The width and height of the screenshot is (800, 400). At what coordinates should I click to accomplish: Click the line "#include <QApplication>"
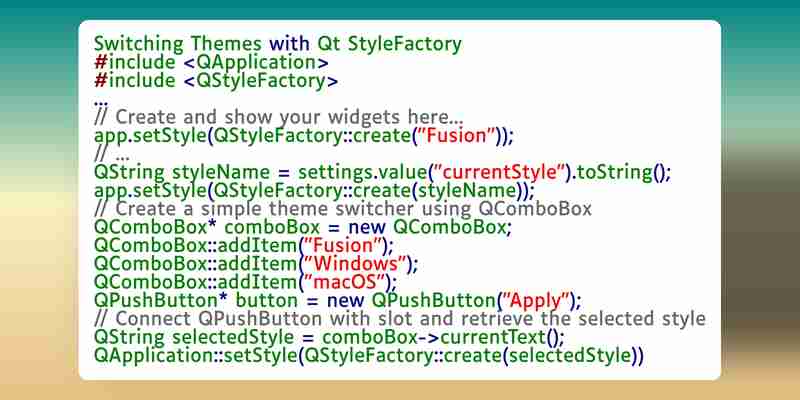pos(211,63)
